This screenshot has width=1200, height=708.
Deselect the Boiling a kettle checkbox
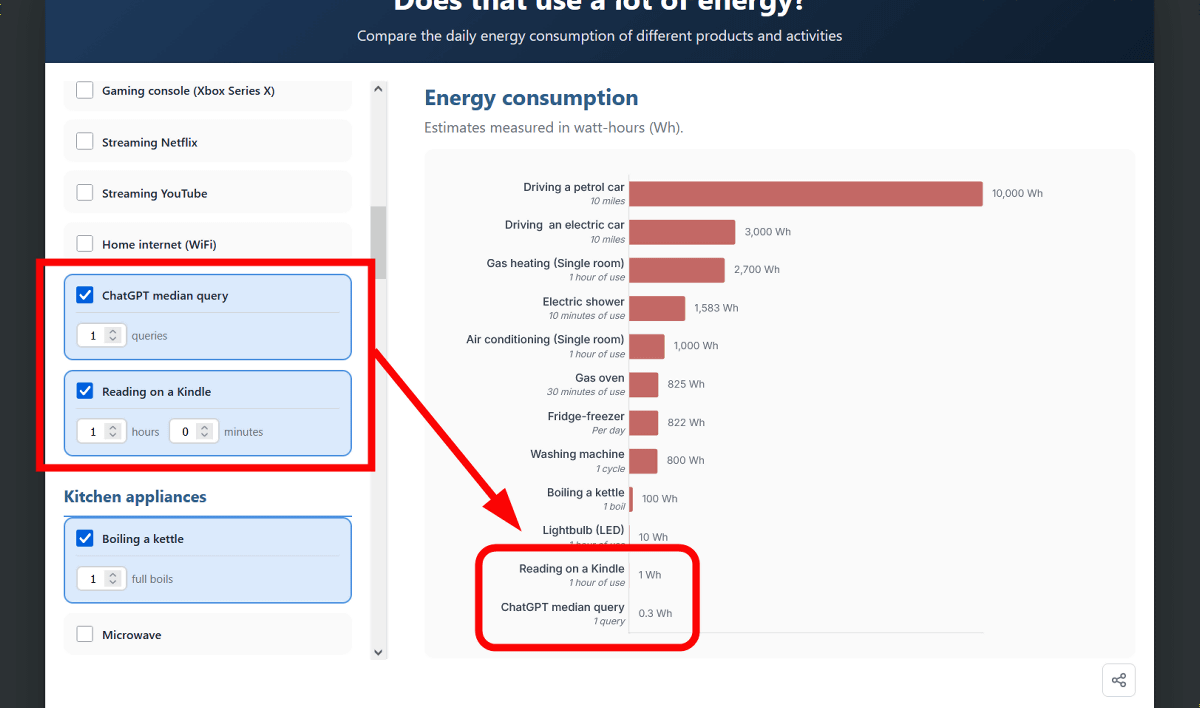click(x=85, y=539)
